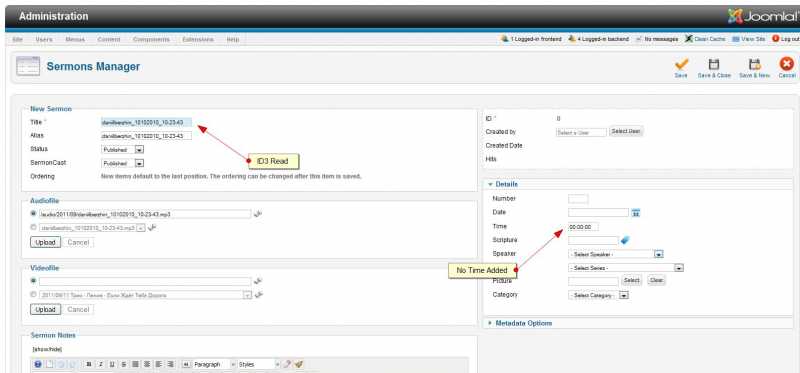Viewport: 800px width, 373px height.
Task: Select the audiofile dropdown radio button
Action: (33, 228)
